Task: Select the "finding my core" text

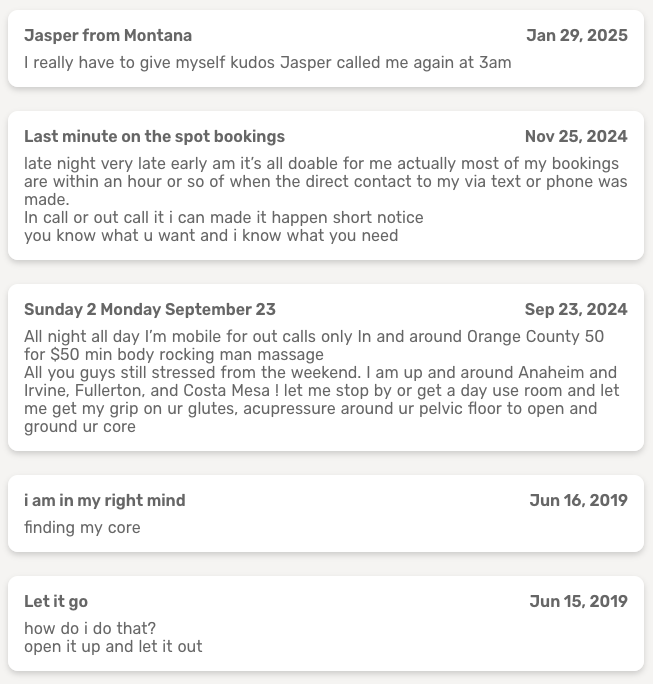Action: point(82,528)
